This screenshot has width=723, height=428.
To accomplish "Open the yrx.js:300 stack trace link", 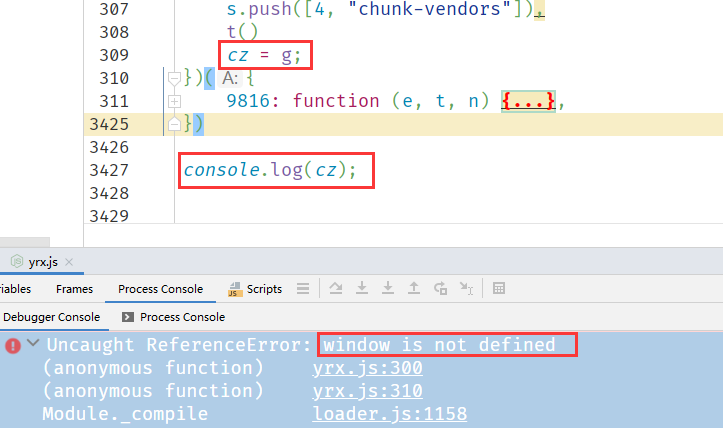I will (367, 368).
